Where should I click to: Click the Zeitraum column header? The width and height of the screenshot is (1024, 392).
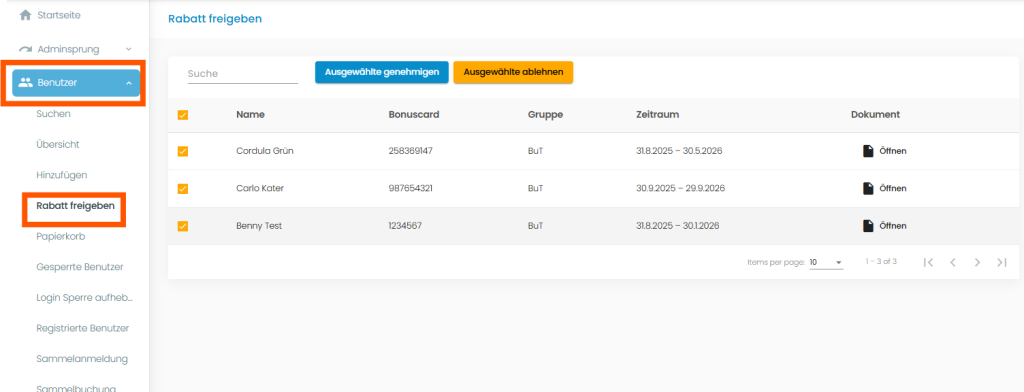[x=658, y=114]
